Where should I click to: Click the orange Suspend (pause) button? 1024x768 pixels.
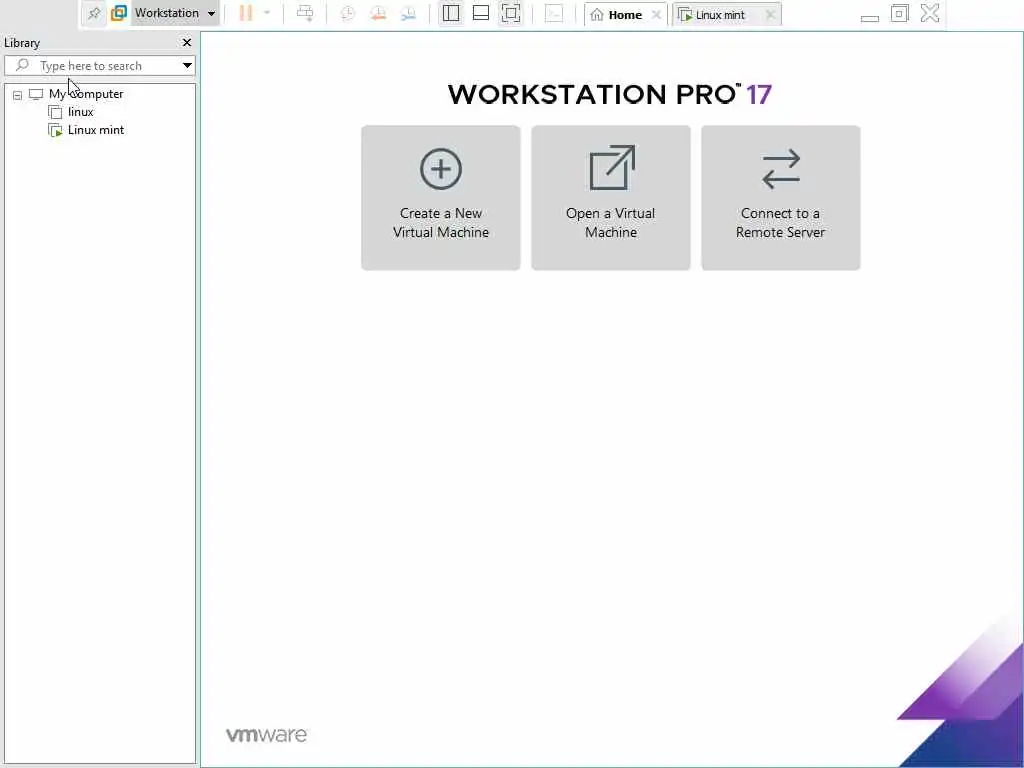pos(246,13)
